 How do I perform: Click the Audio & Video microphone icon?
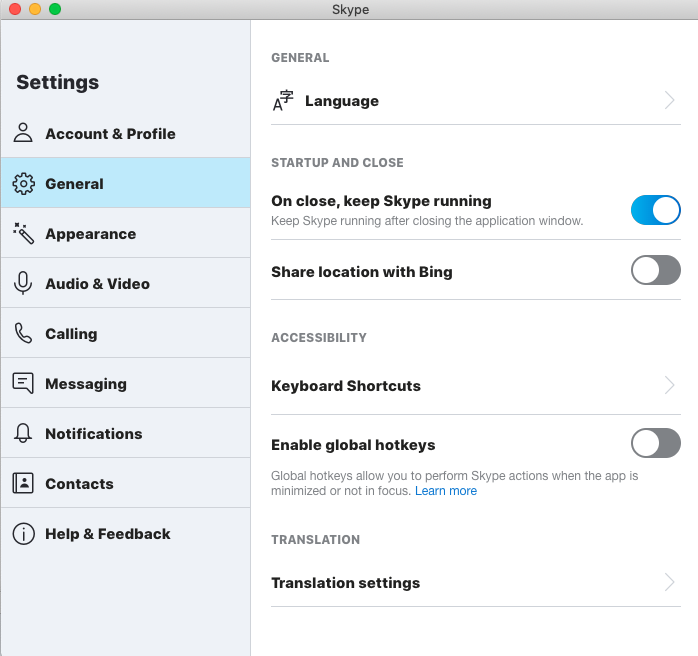tap(23, 283)
